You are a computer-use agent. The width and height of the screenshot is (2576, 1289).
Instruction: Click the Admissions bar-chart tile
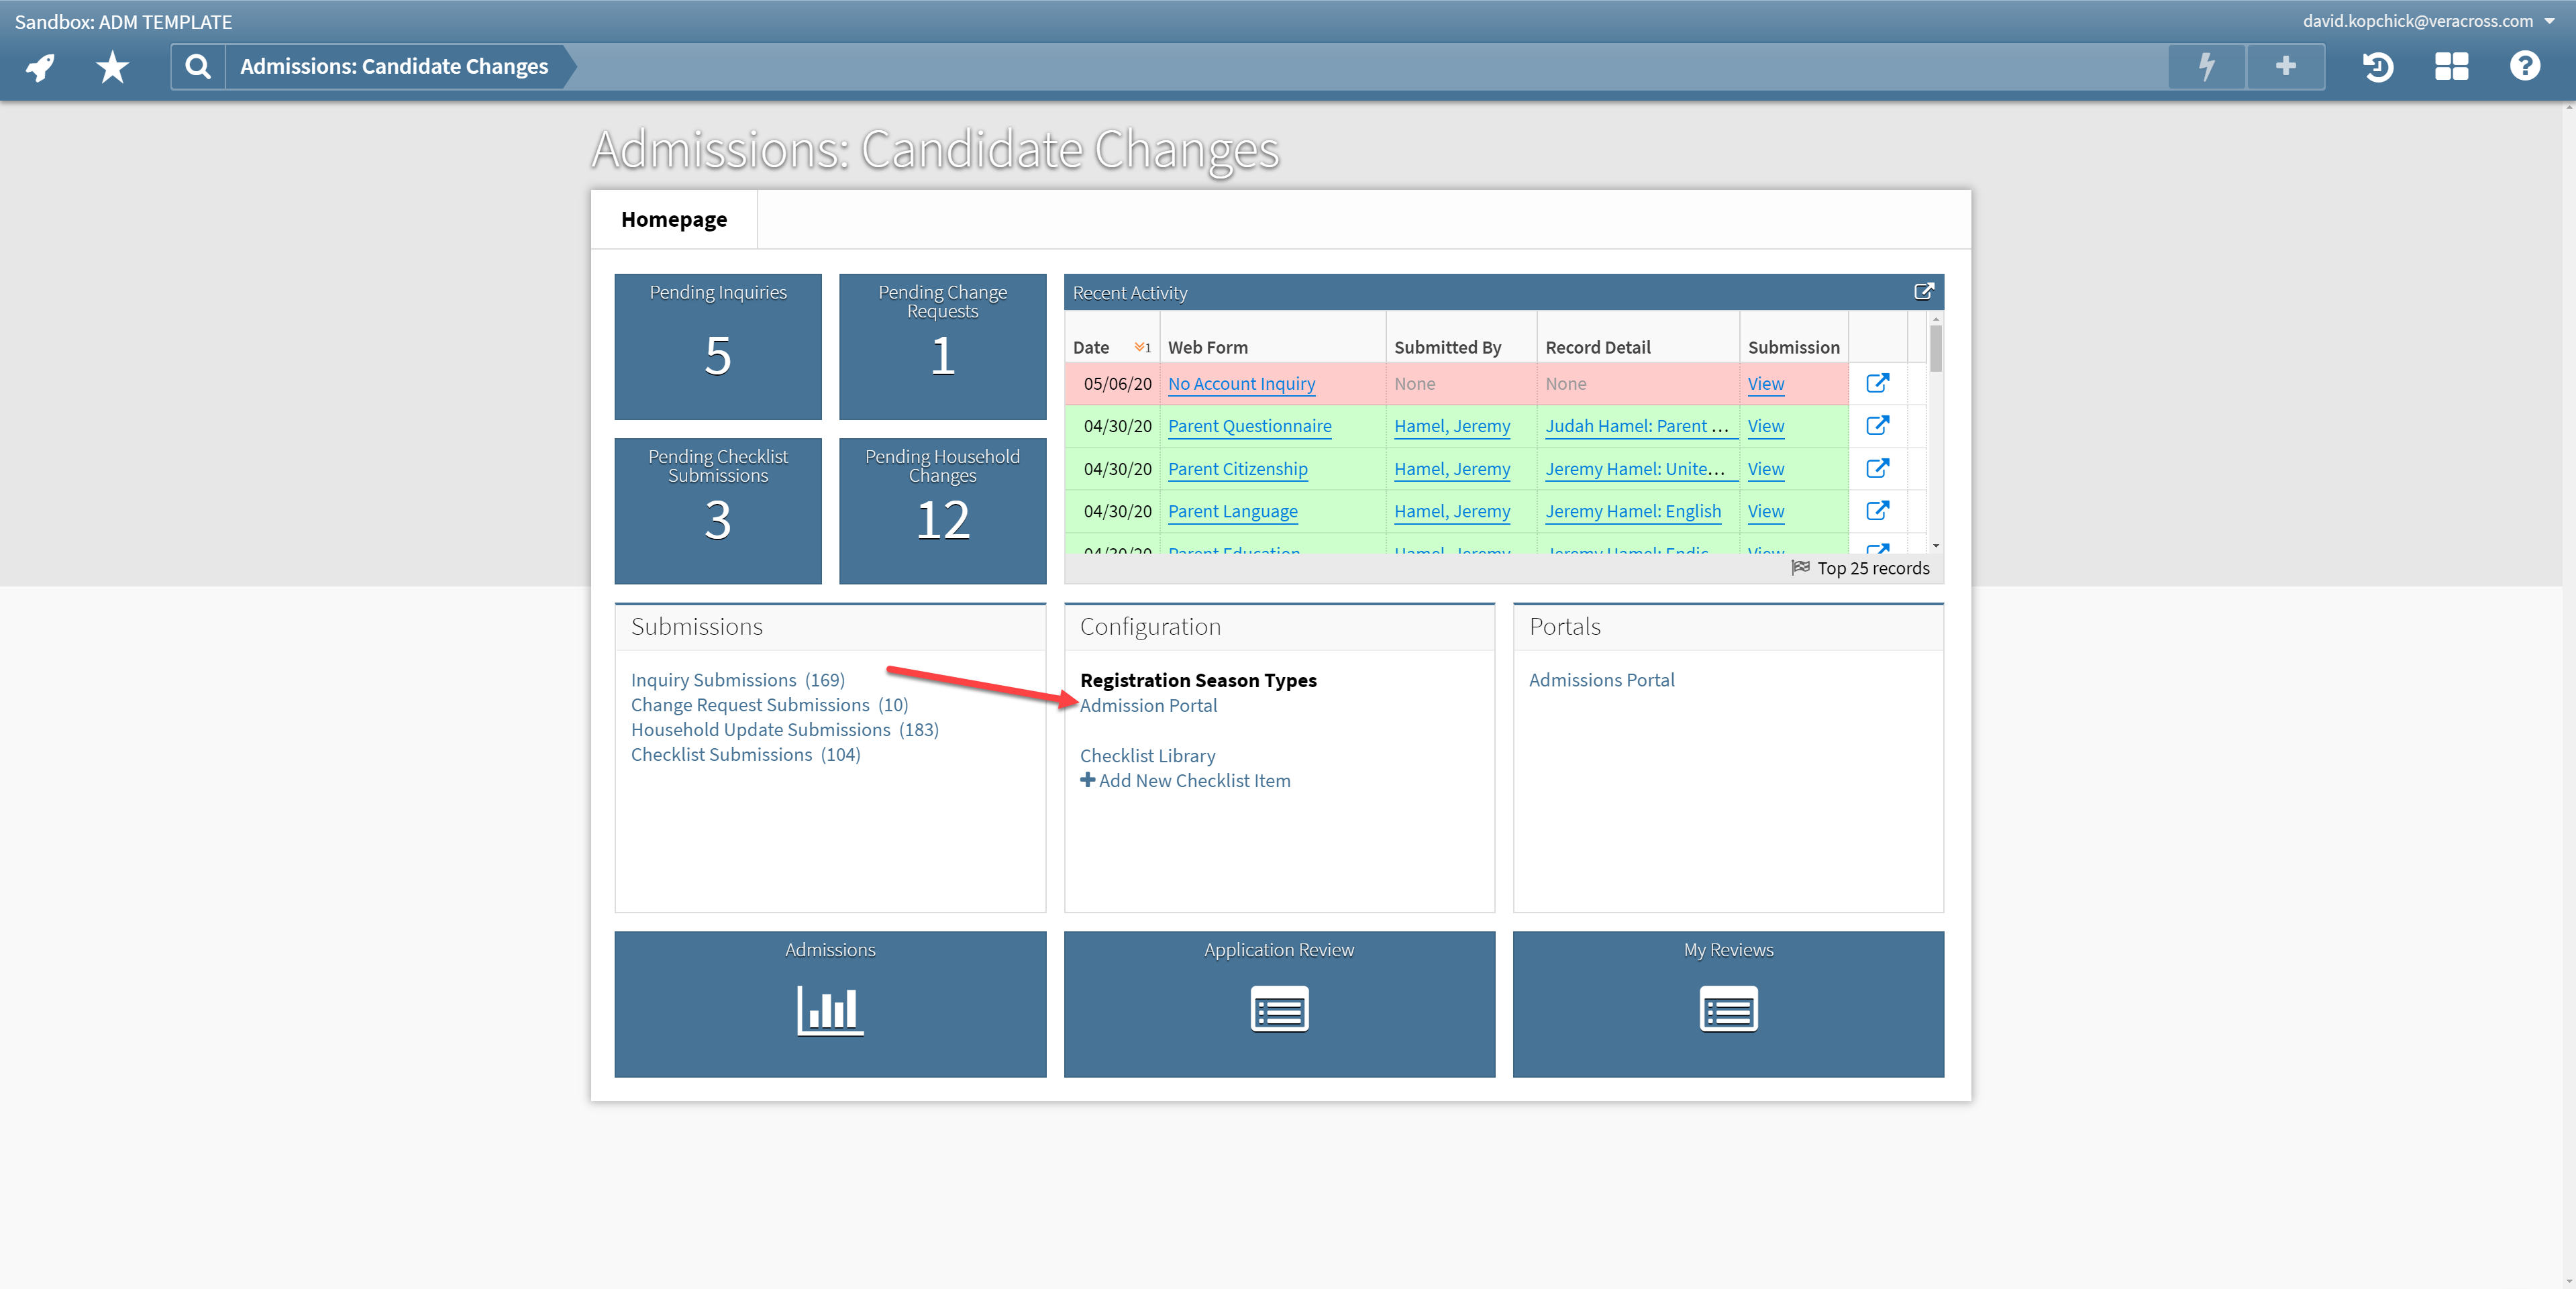click(x=829, y=1003)
